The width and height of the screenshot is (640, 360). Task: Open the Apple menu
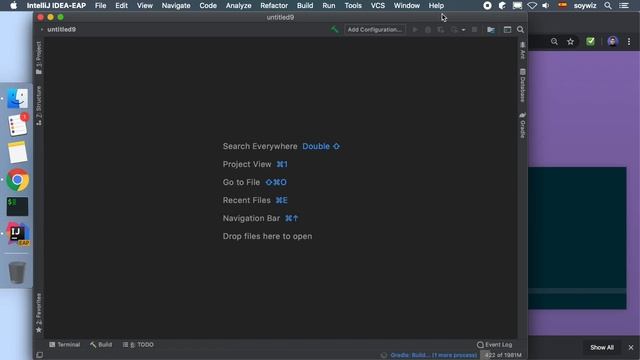point(13,6)
